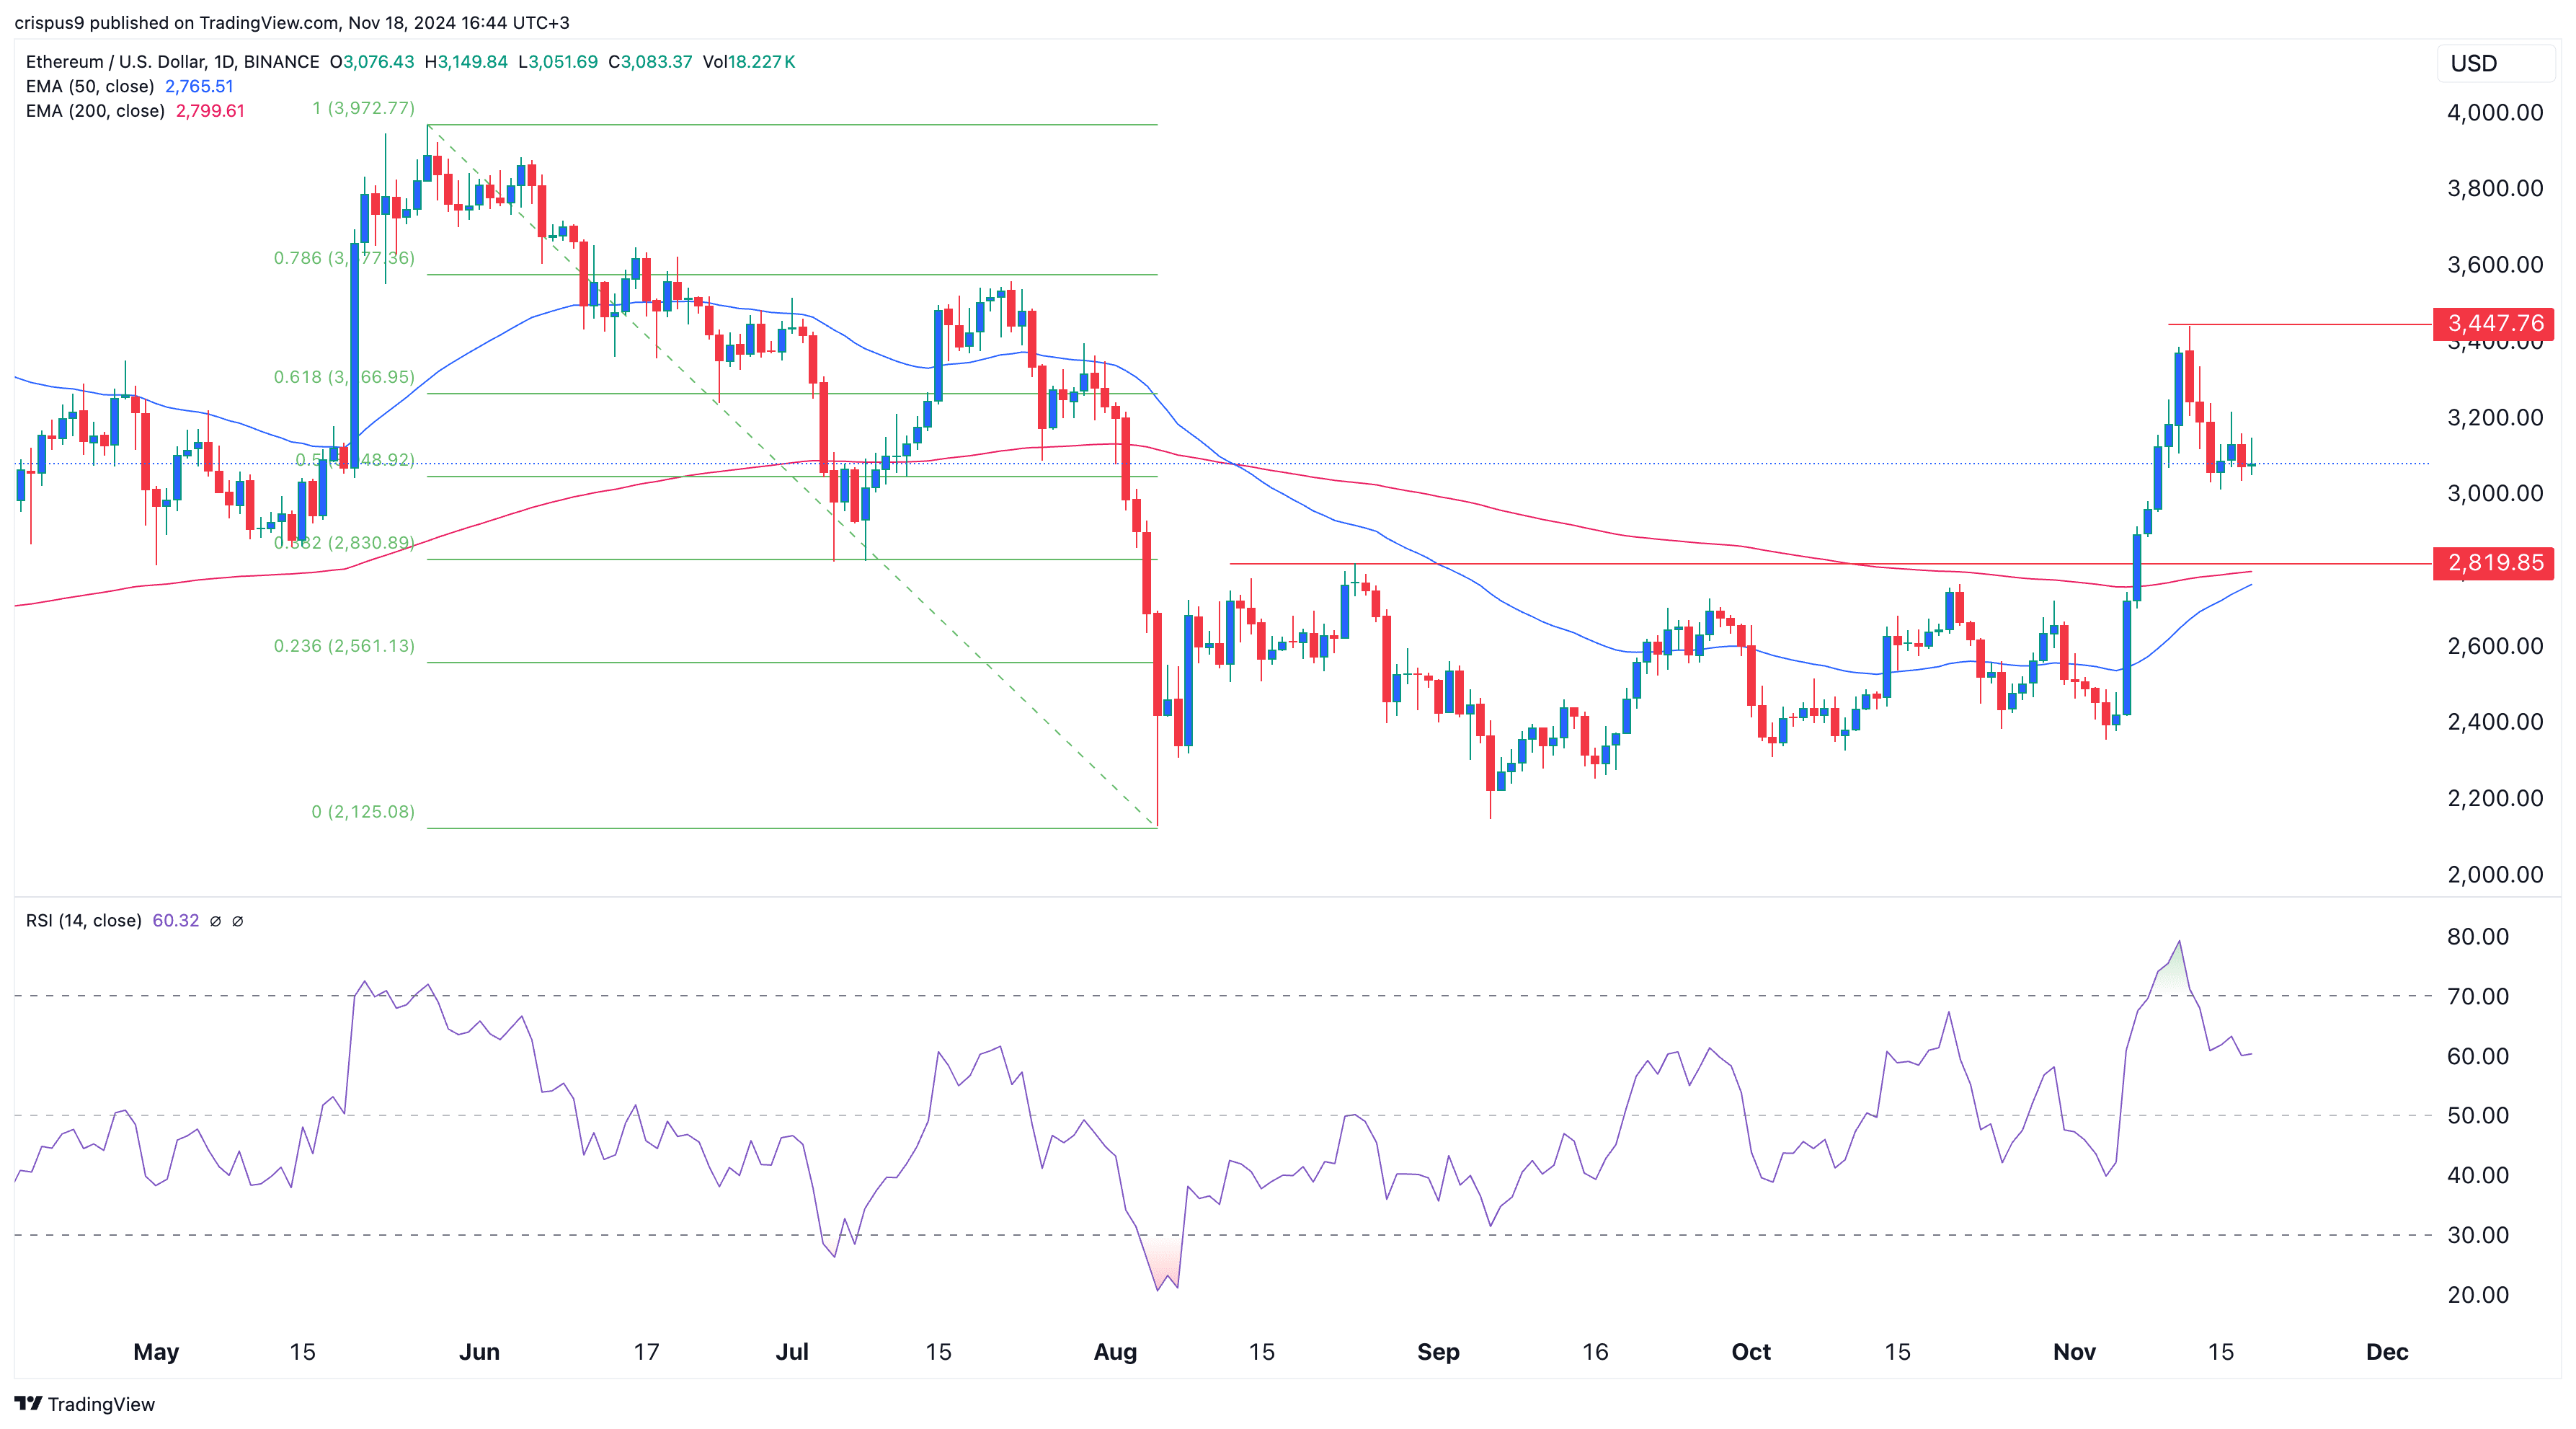Click the 4,000.00 price scale label

(x=2494, y=112)
